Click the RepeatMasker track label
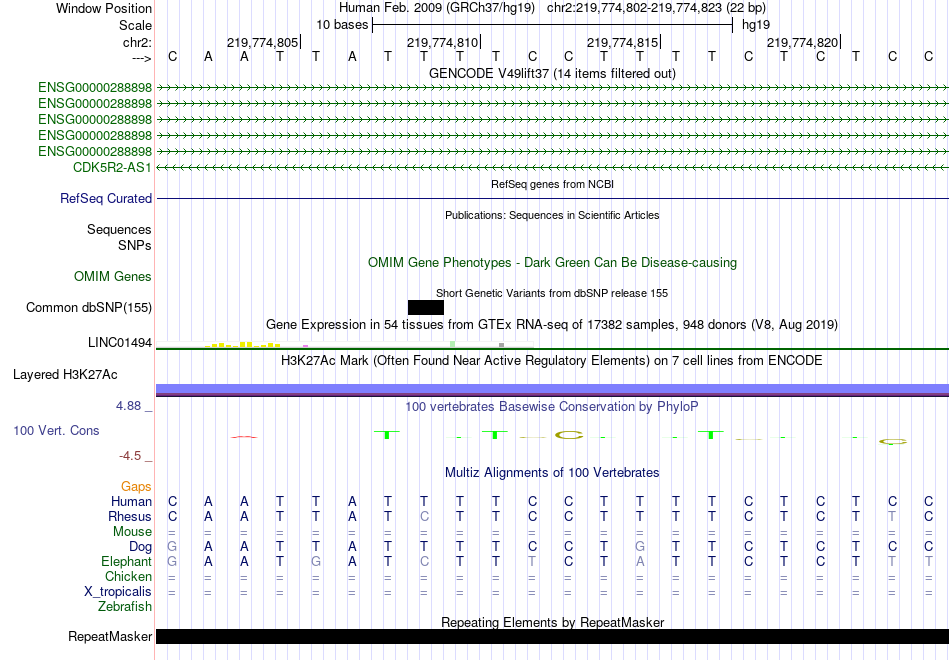This screenshot has height=660, width=950. coord(110,636)
